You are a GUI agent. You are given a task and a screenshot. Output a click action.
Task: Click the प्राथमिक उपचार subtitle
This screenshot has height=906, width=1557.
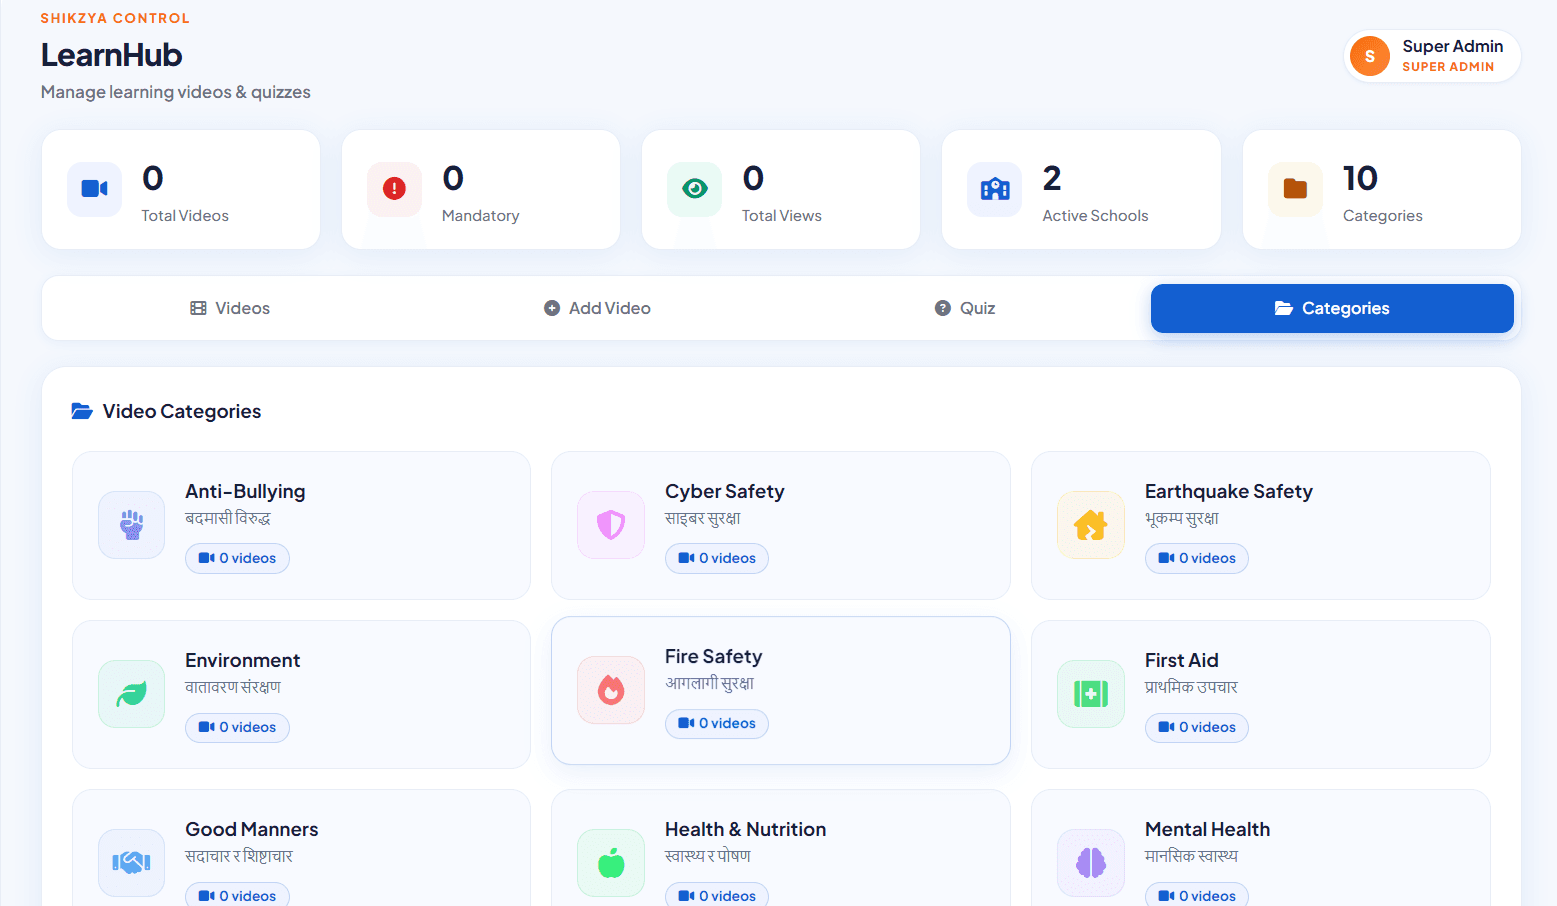click(1191, 687)
